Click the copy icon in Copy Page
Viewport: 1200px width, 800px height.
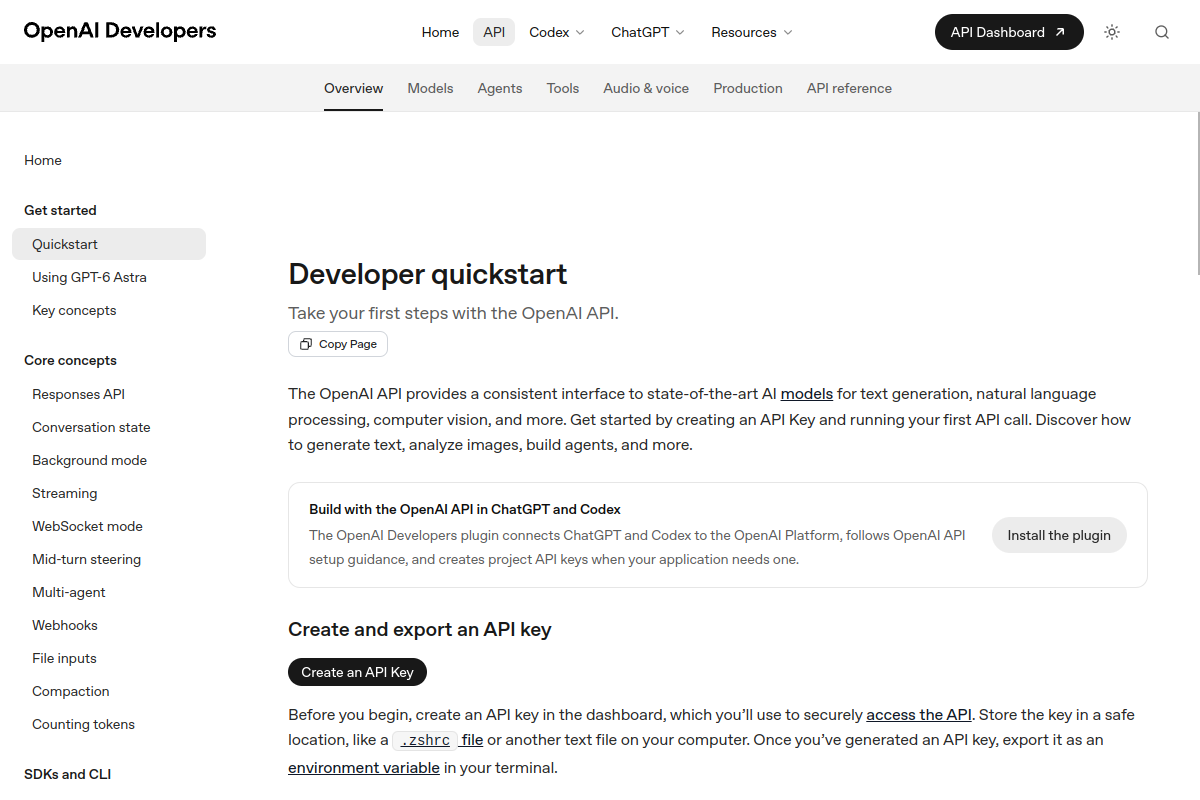pos(306,344)
